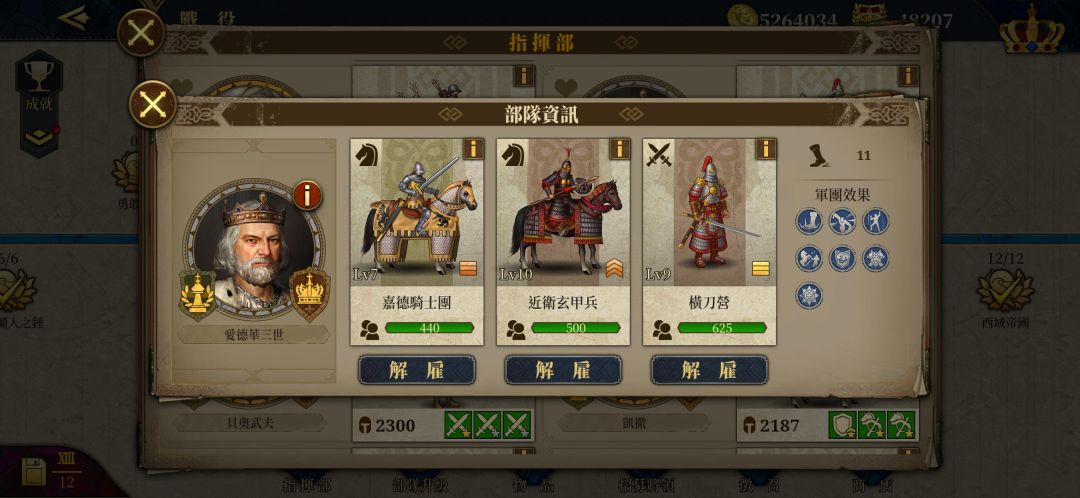Dismiss the 嘉德騎士團 unit with 解雇
The height and width of the screenshot is (498, 1080).
(417, 370)
